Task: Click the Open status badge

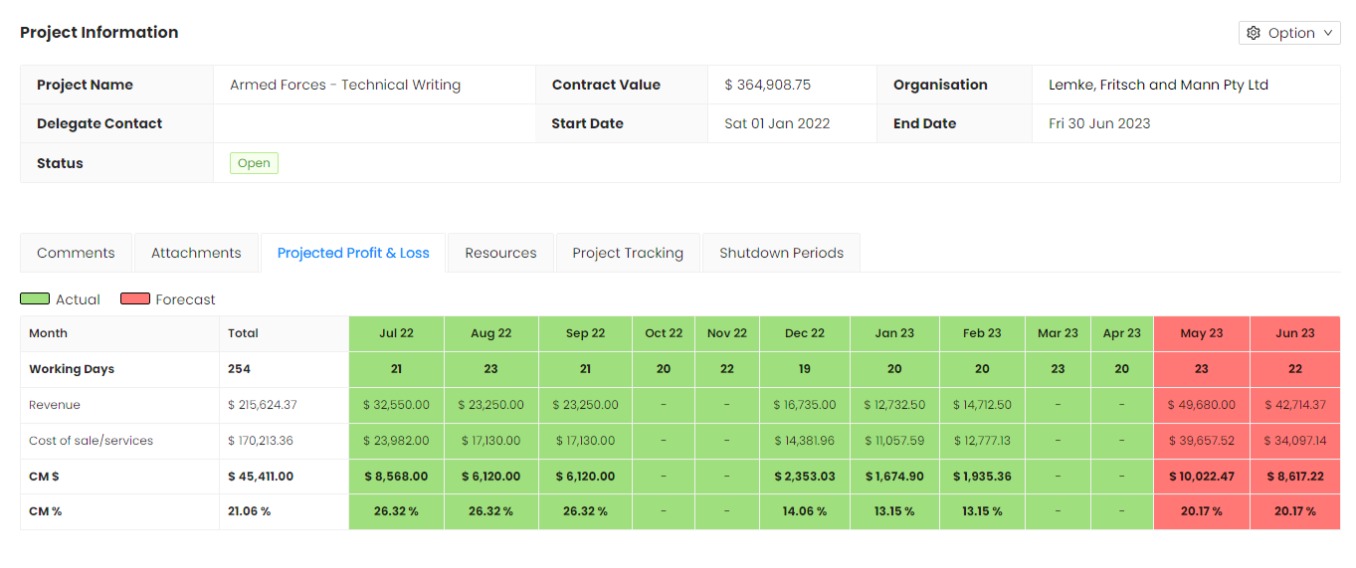Action: point(254,163)
